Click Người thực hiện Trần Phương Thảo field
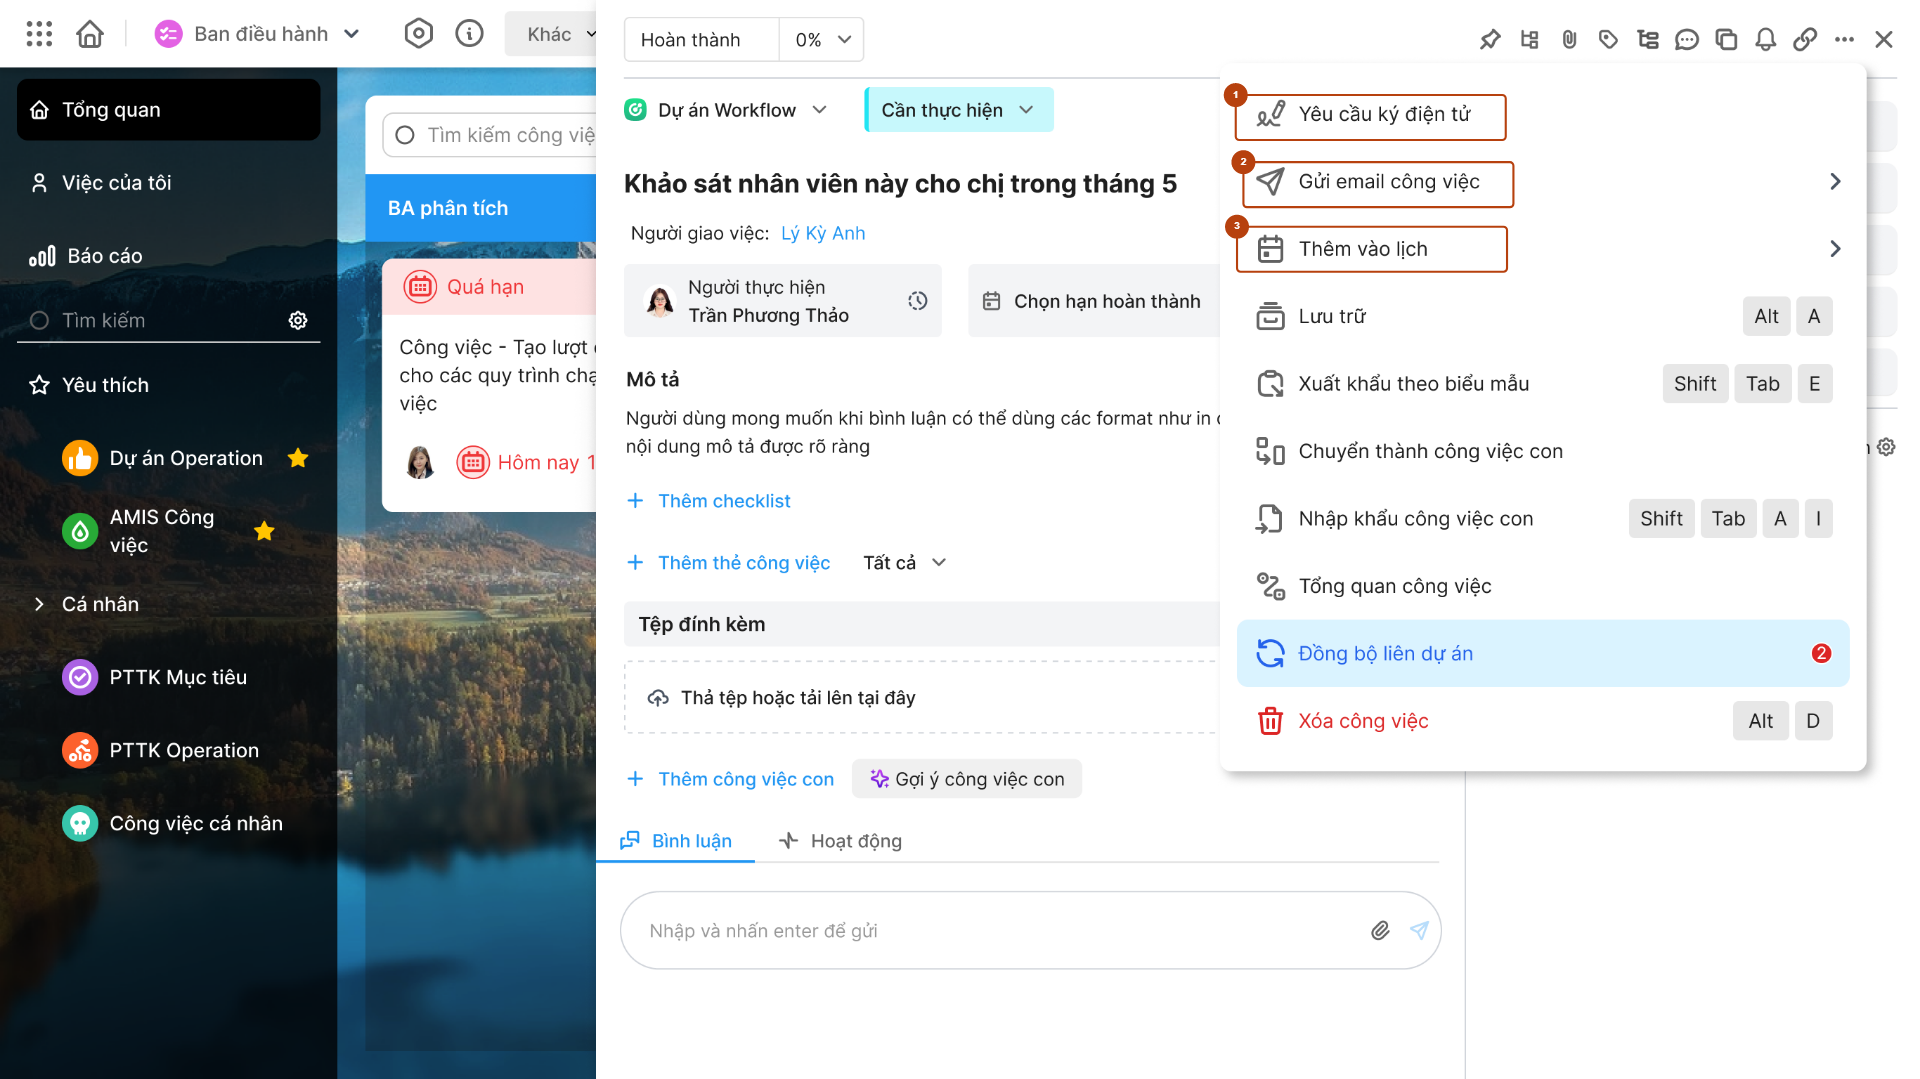Image resolution: width=1920 pixels, height=1079 pixels. coord(782,301)
